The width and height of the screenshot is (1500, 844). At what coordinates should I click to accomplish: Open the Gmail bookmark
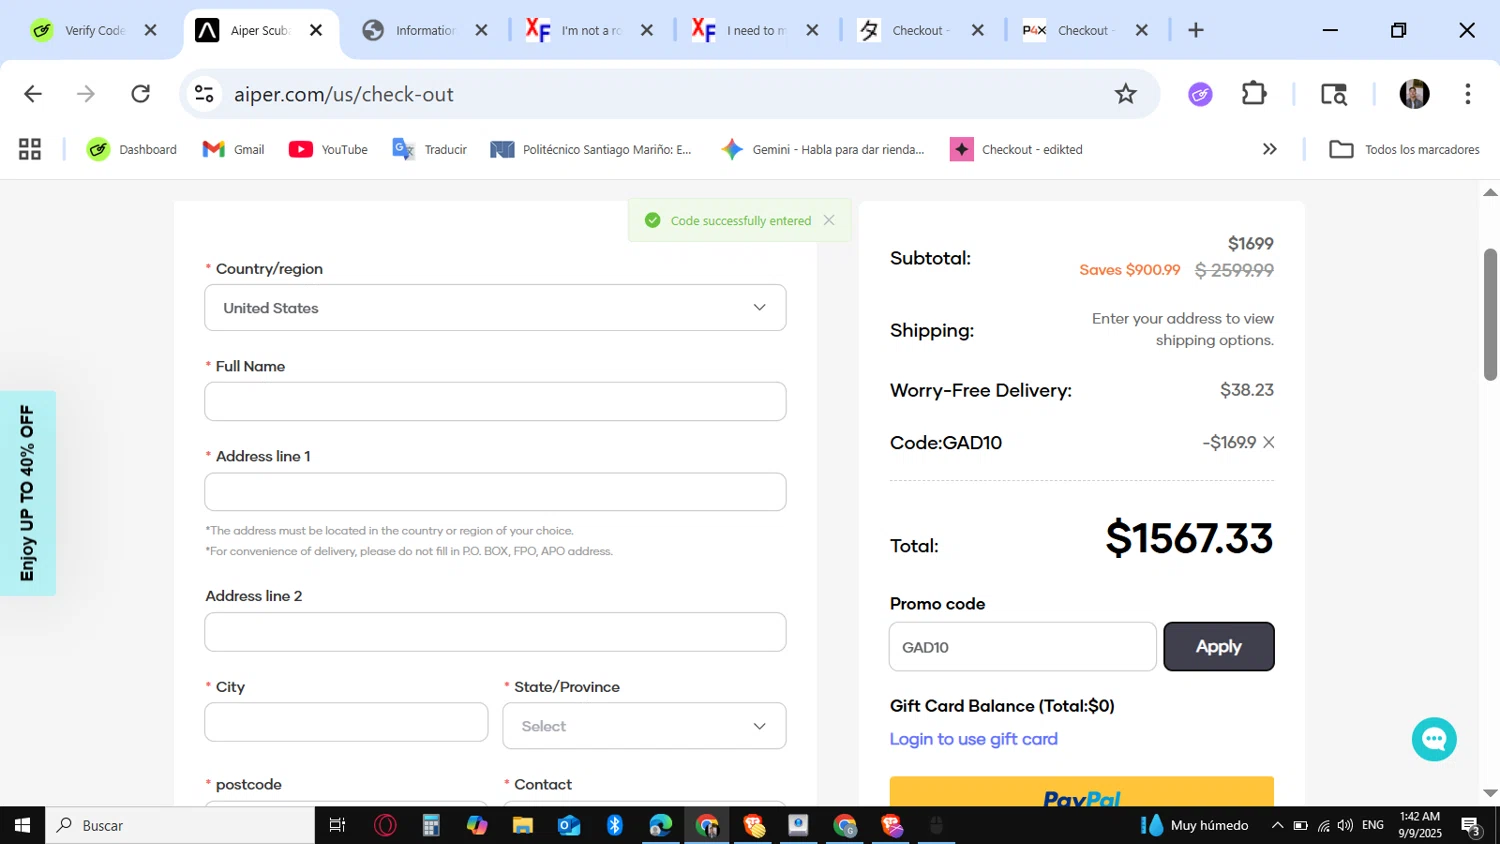[234, 149]
